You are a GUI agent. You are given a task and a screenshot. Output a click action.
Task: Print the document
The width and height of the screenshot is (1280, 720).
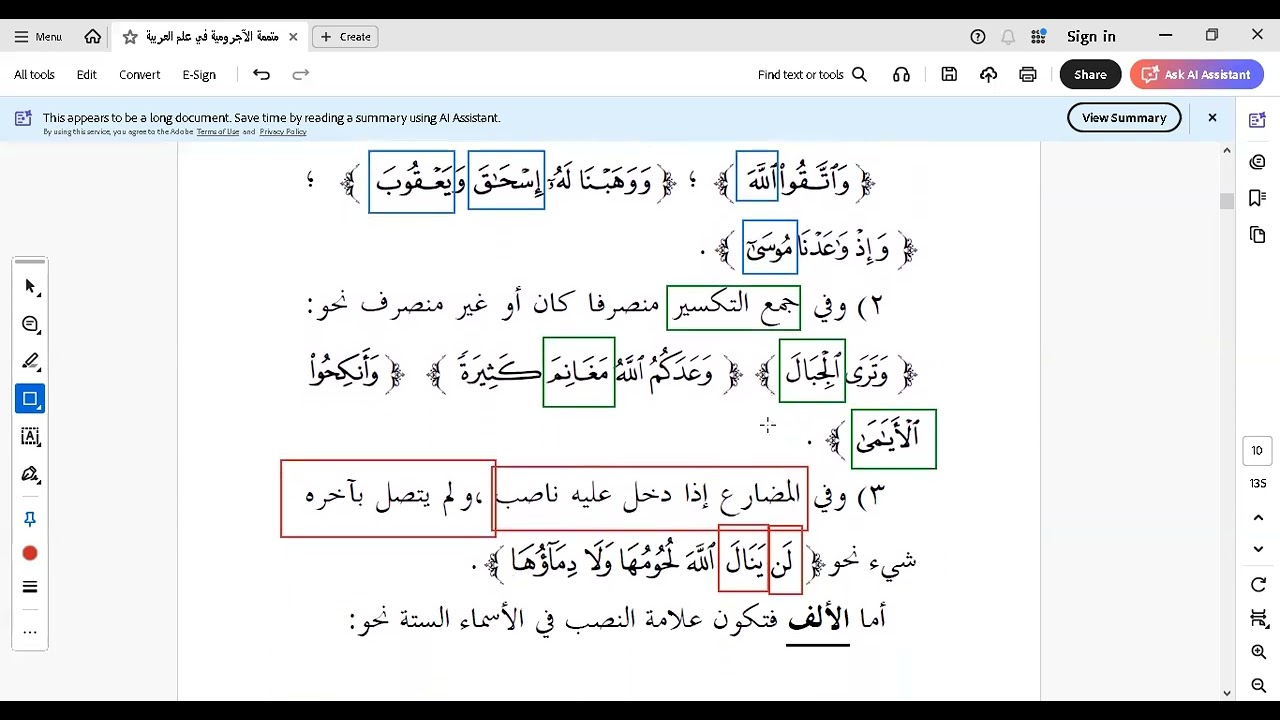tap(1027, 74)
